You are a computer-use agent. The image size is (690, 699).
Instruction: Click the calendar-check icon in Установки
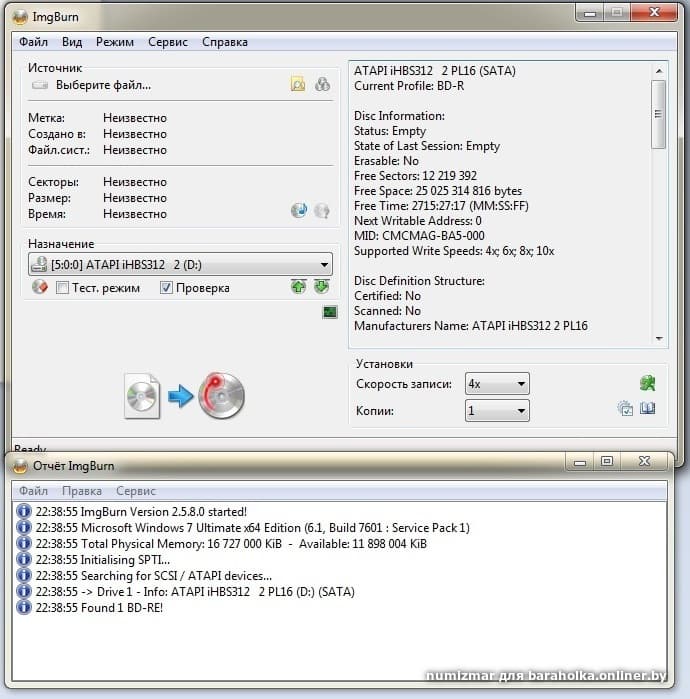click(x=625, y=408)
